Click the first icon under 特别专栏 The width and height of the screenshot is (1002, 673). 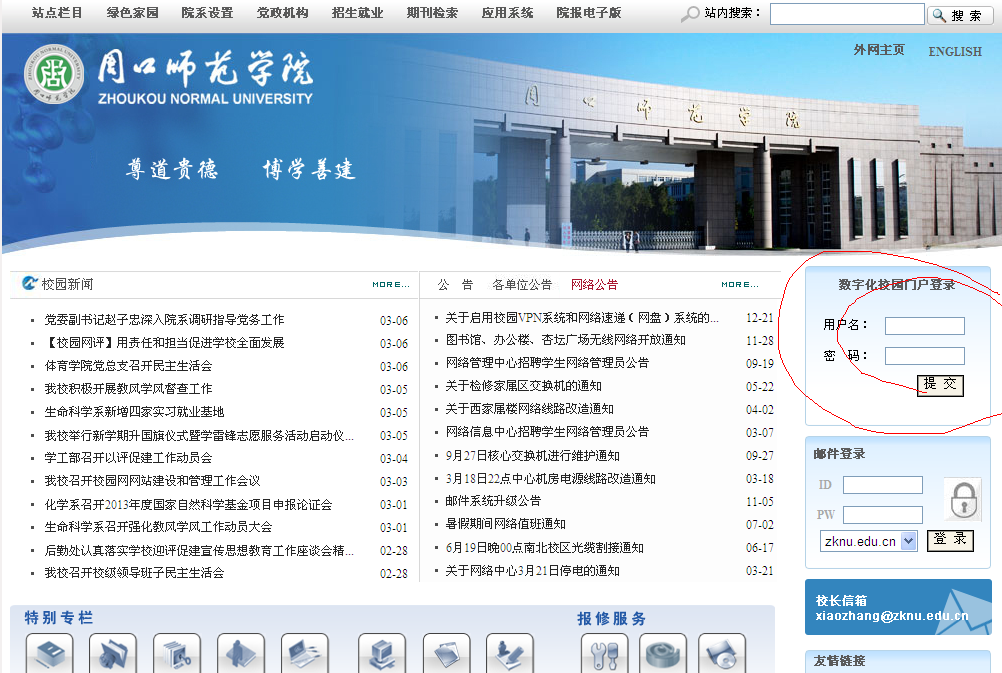[x=49, y=654]
